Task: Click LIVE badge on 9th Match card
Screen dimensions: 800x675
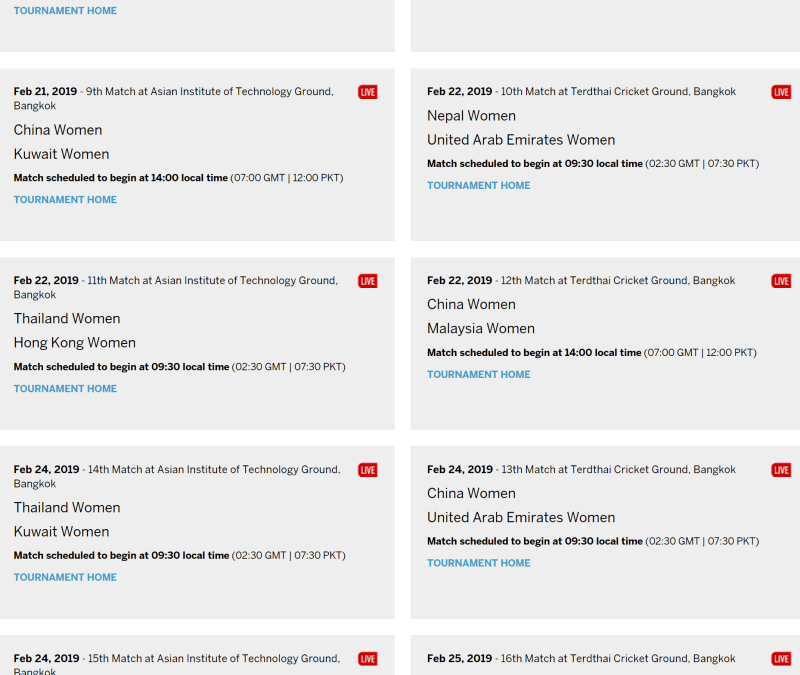Action: coord(367,92)
